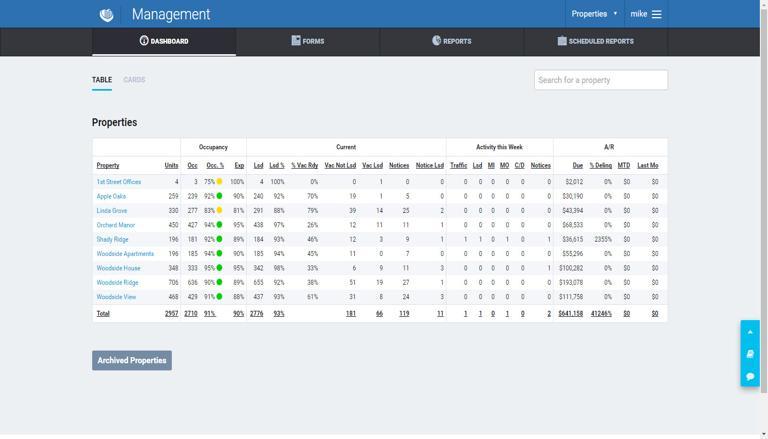Click the up arrow icon in side widget
The height and width of the screenshot is (439, 768).
tap(750, 332)
